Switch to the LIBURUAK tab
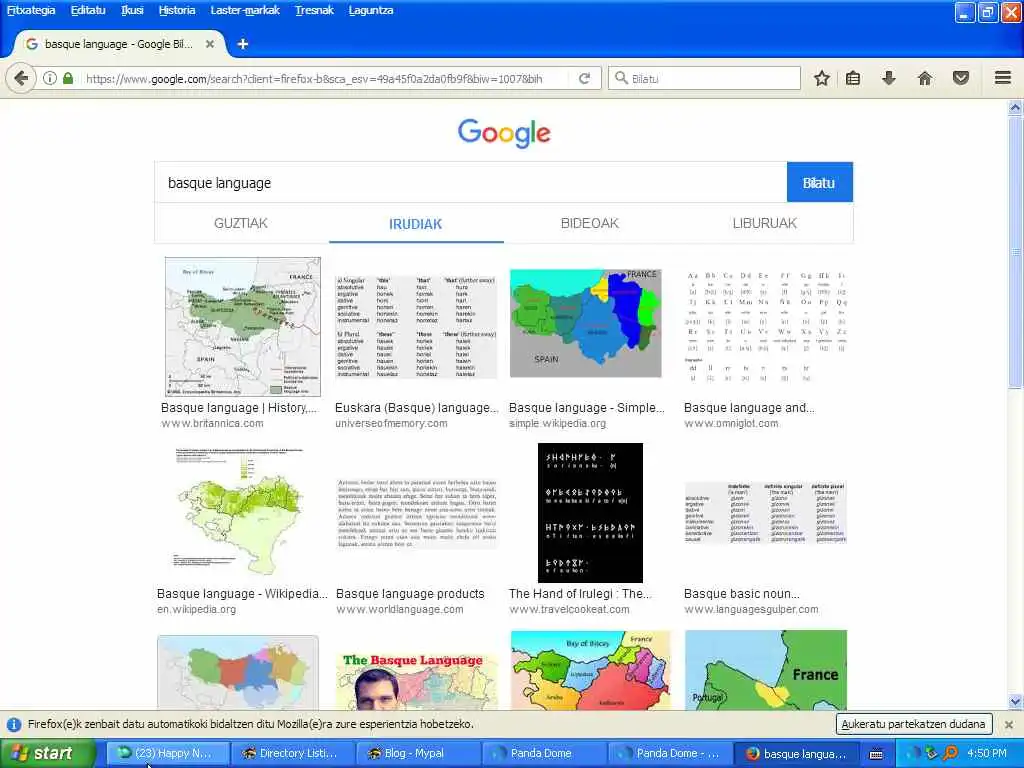The image size is (1024, 768). point(765,223)
